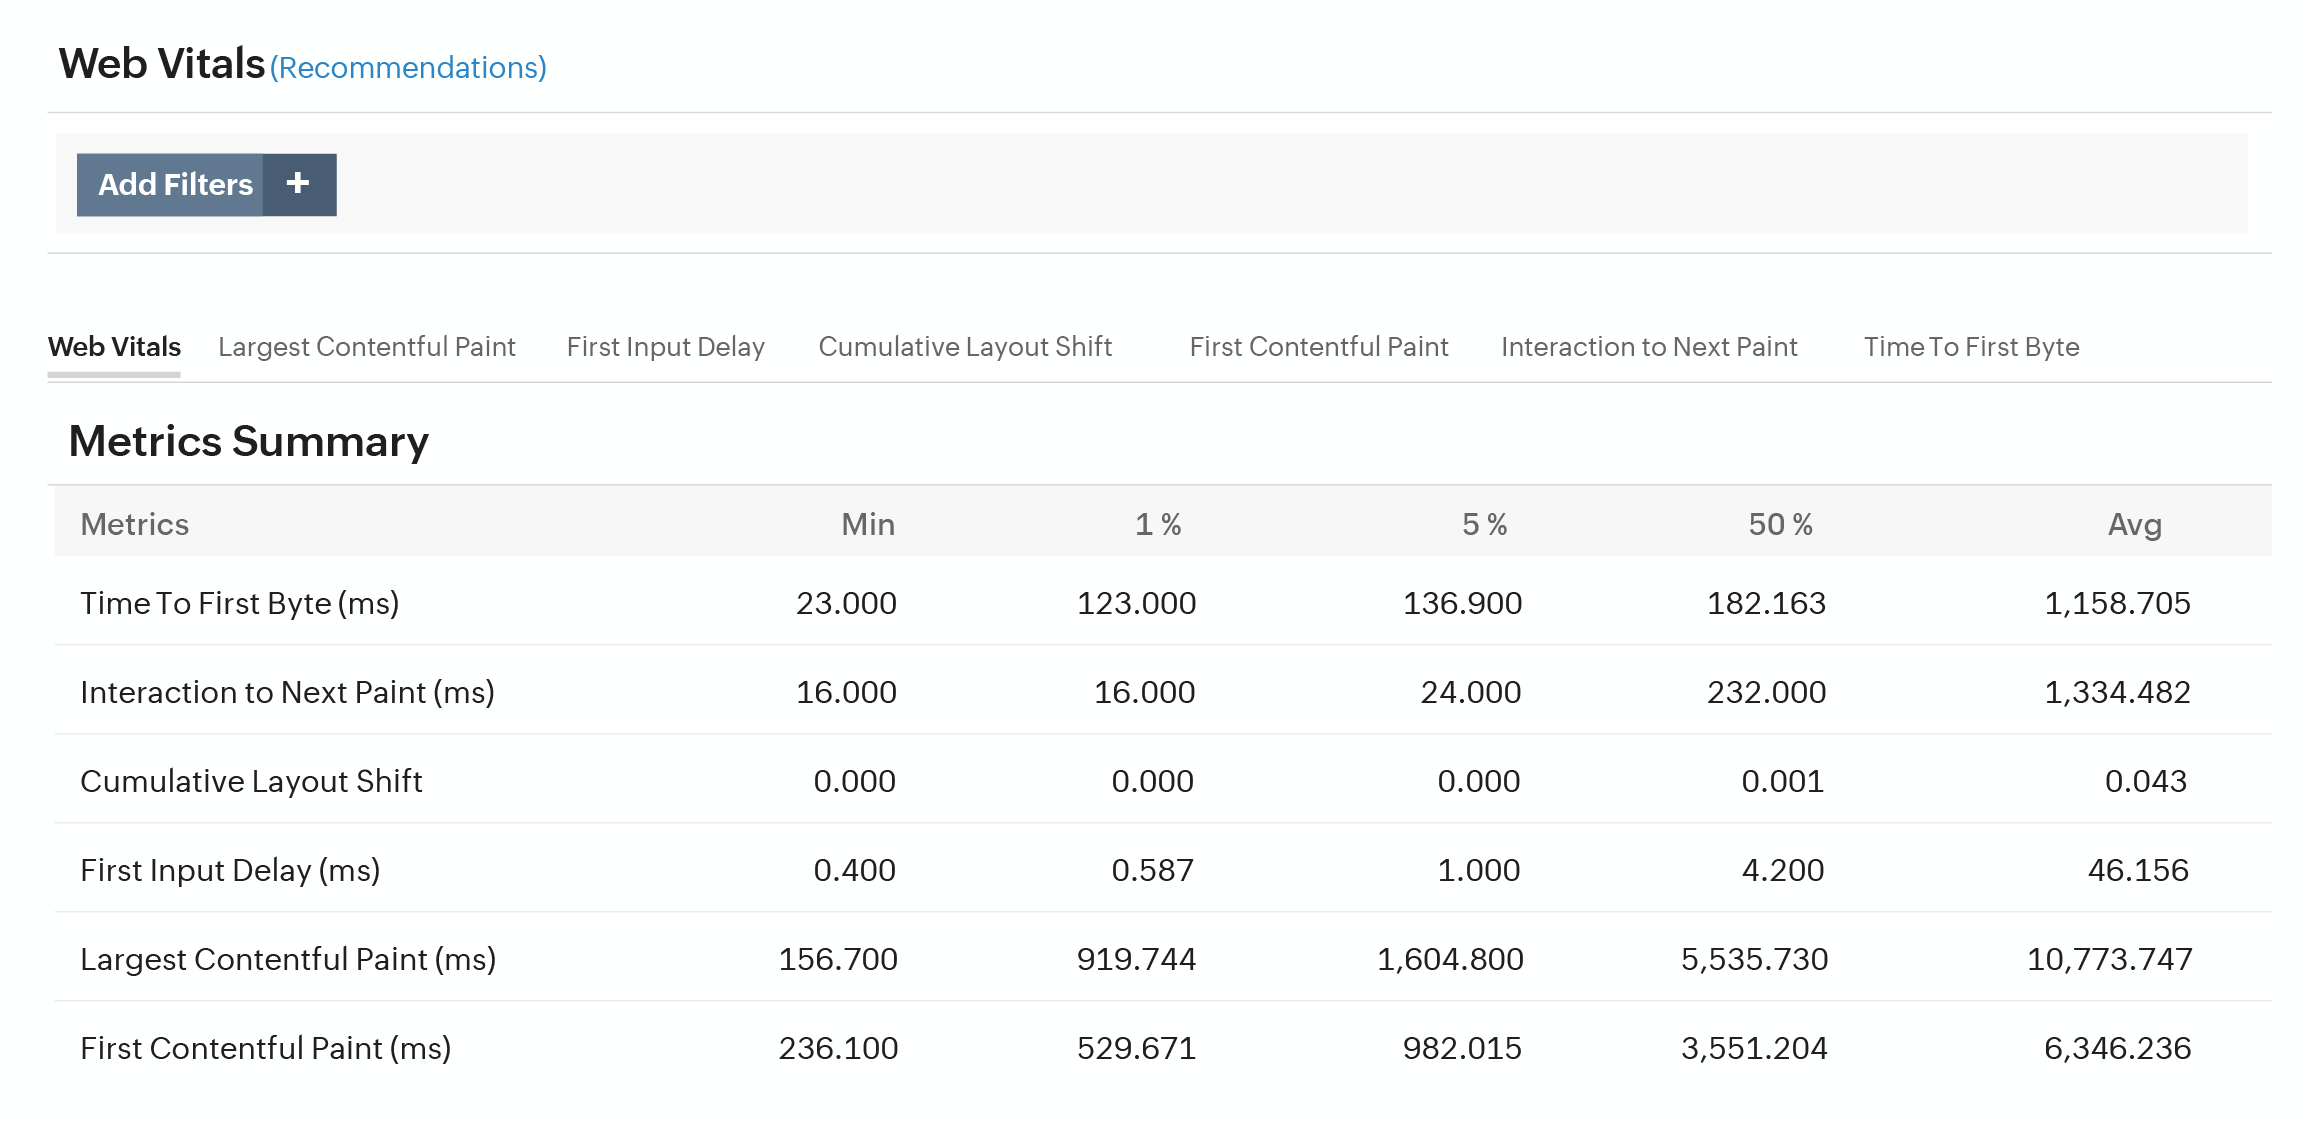Click the 182.163 median value
The height and width of the screenshot is (1129, 2305).
[1766, 603]
